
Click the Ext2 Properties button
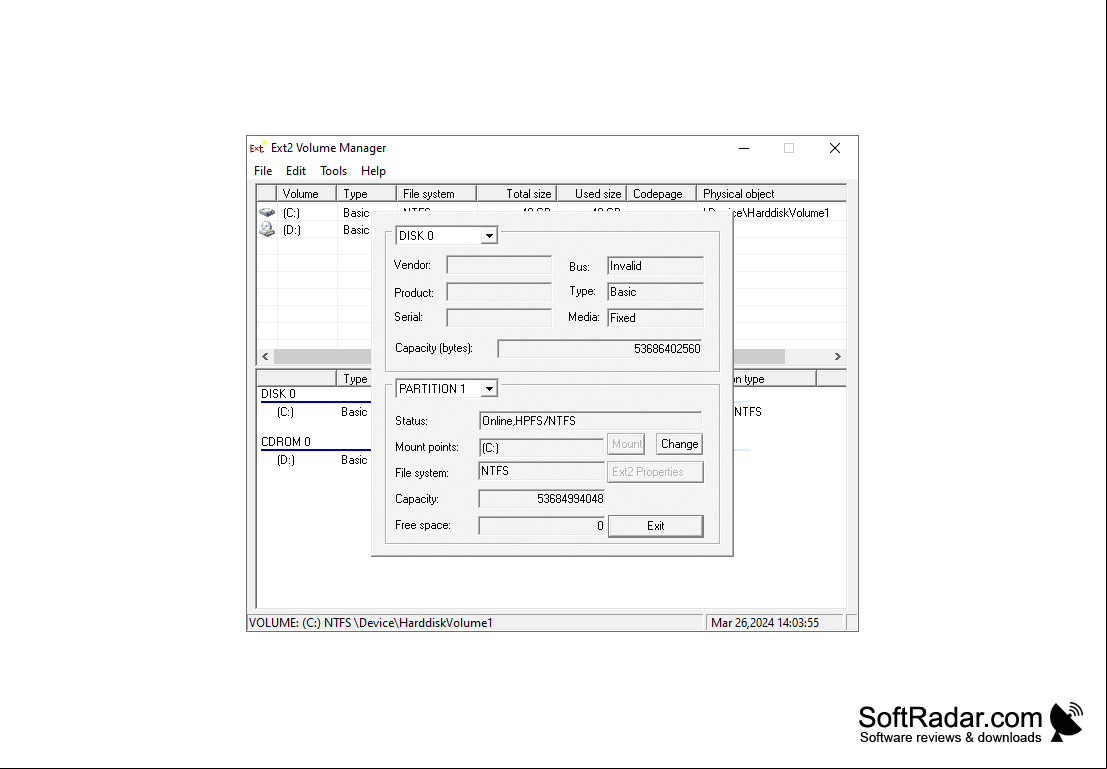click(655, 472)
